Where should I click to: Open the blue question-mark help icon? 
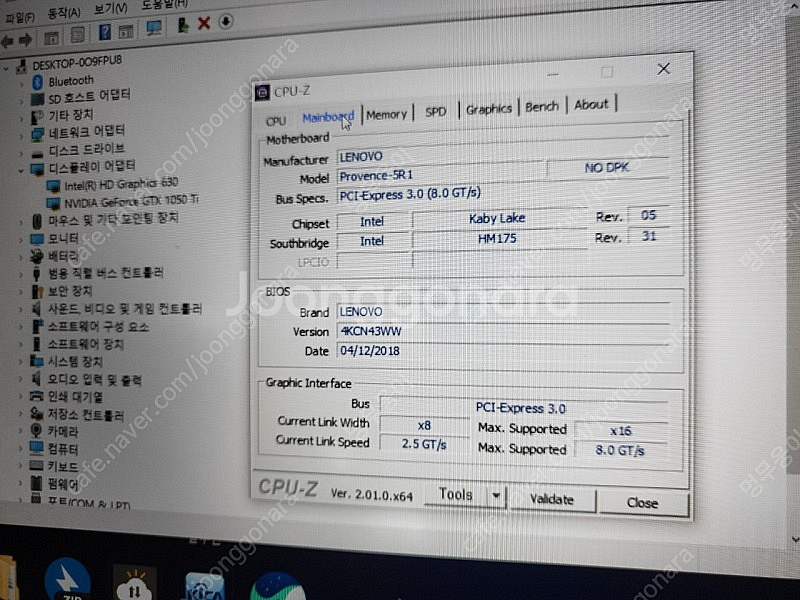104,33
